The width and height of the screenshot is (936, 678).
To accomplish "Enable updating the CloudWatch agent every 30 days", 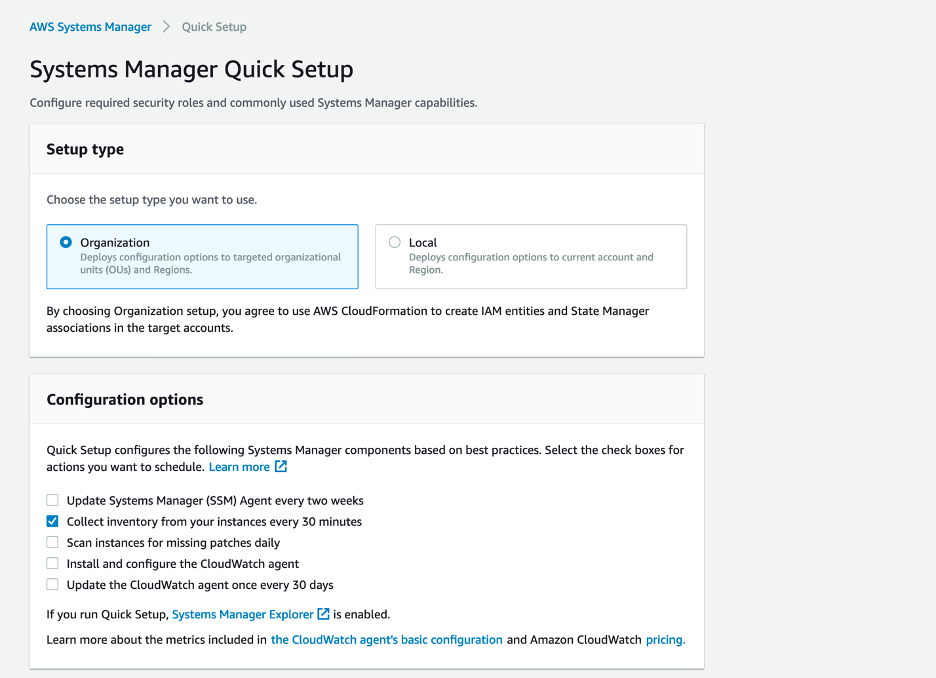I will click(x=52, y=584).
